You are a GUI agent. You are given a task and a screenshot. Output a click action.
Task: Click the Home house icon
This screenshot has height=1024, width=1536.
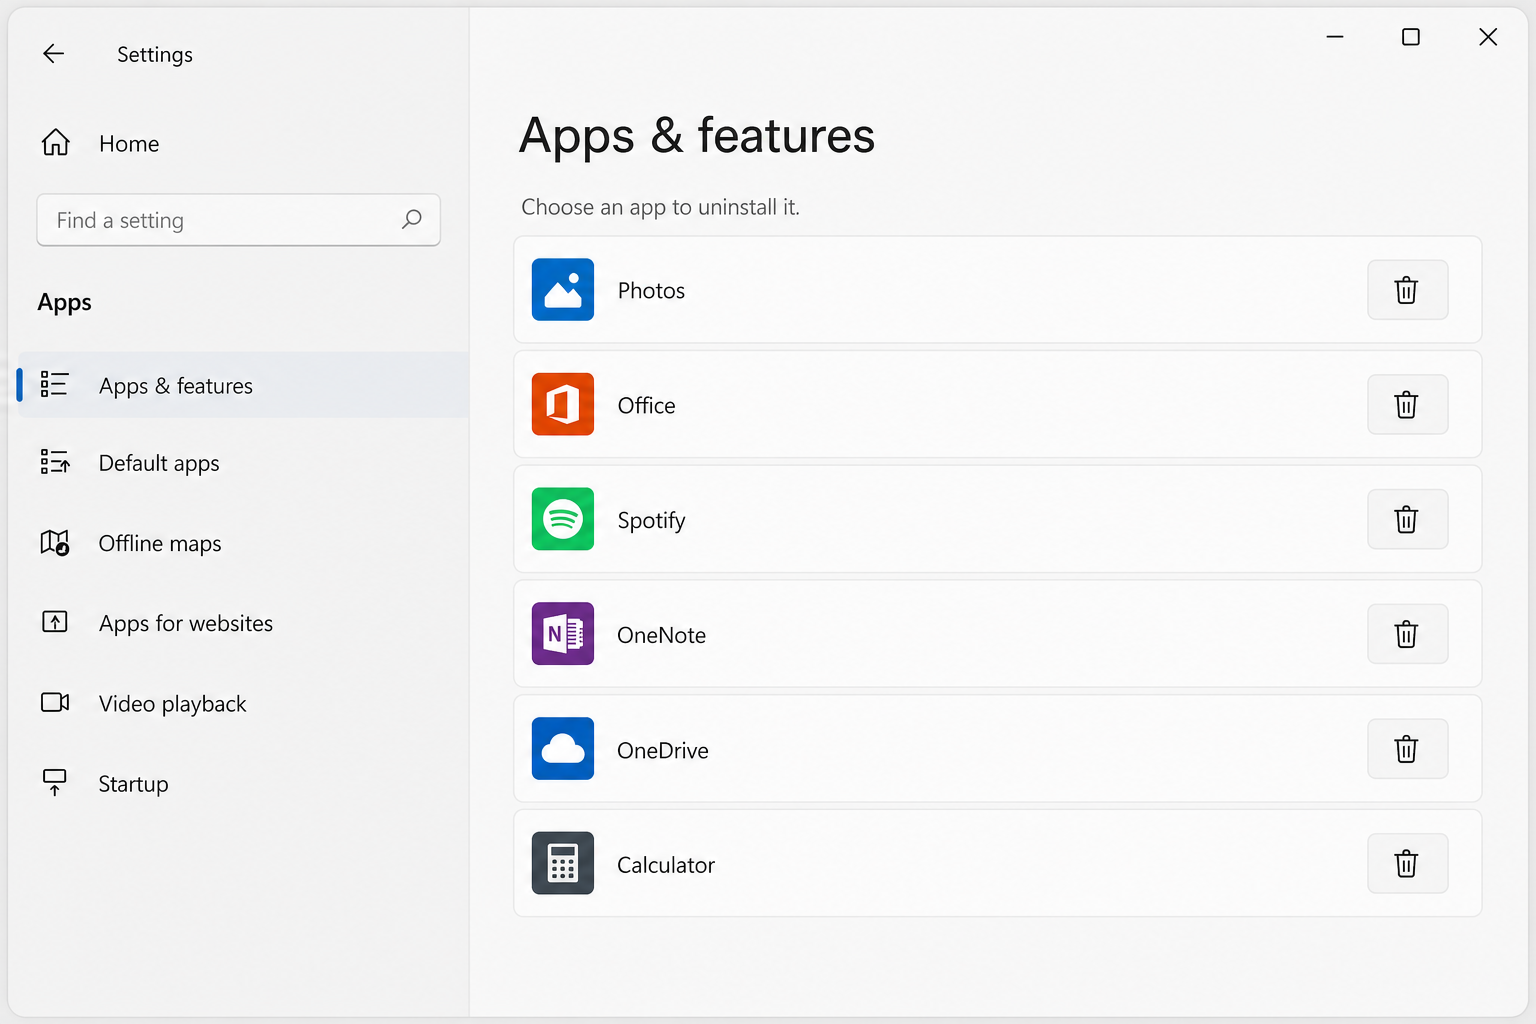tap(56, 143)
